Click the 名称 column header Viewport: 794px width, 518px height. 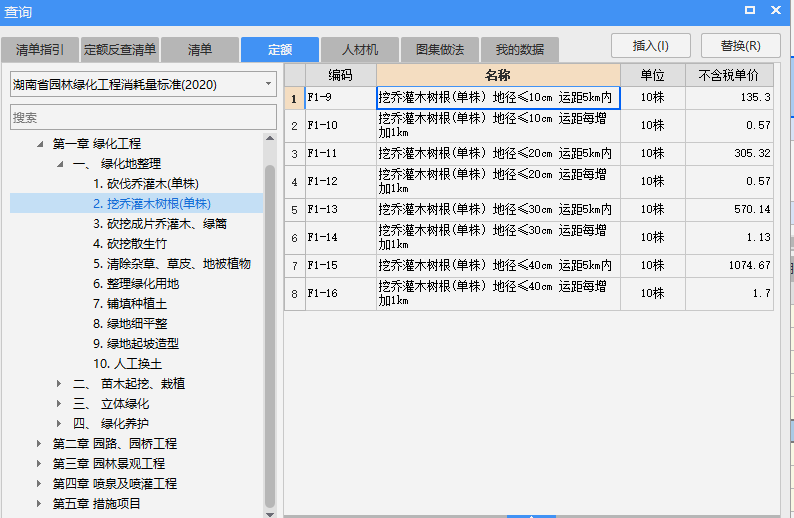(x=498, y=75)
